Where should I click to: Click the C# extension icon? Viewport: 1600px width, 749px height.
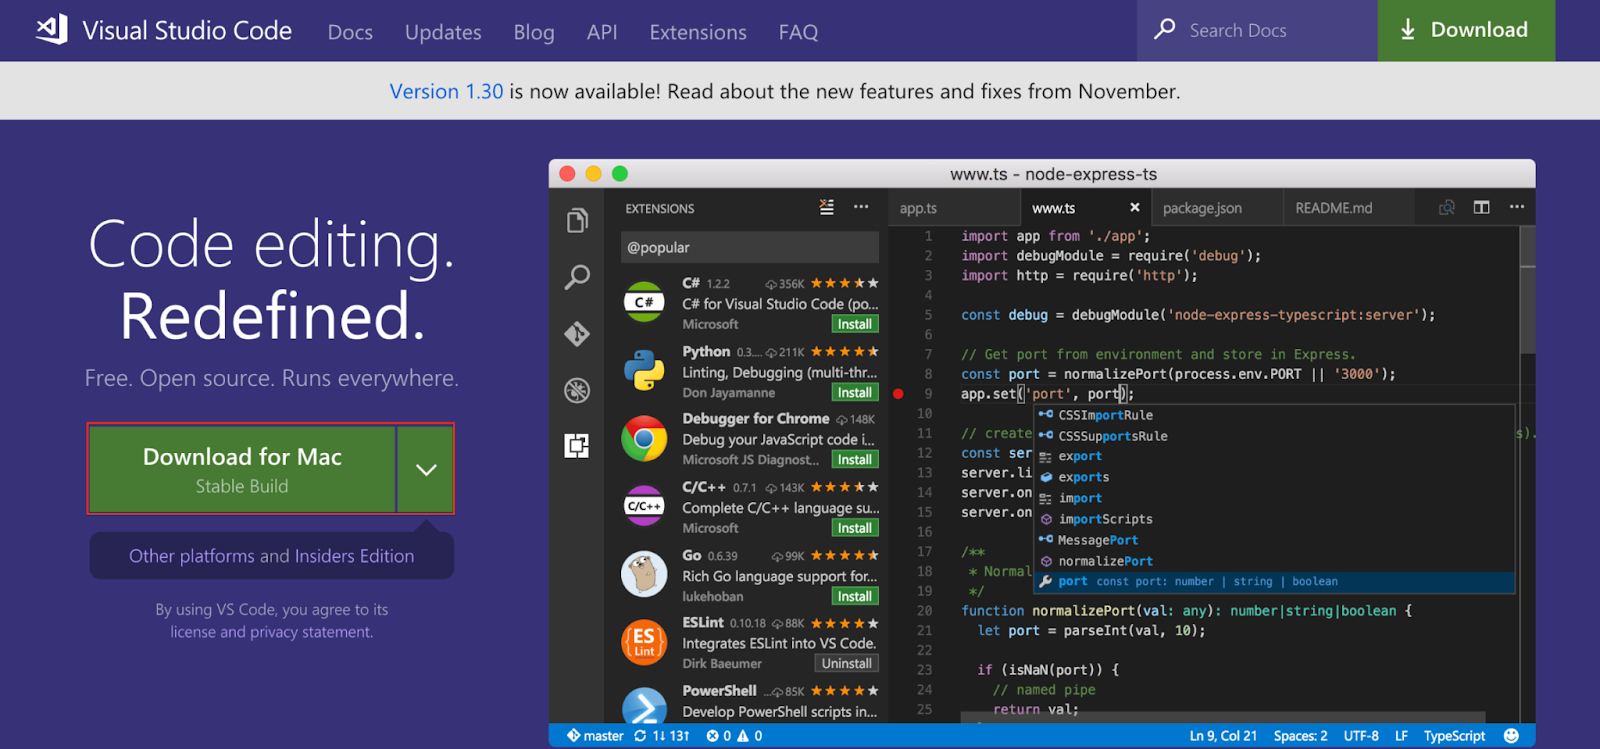[x=644, y=302]
